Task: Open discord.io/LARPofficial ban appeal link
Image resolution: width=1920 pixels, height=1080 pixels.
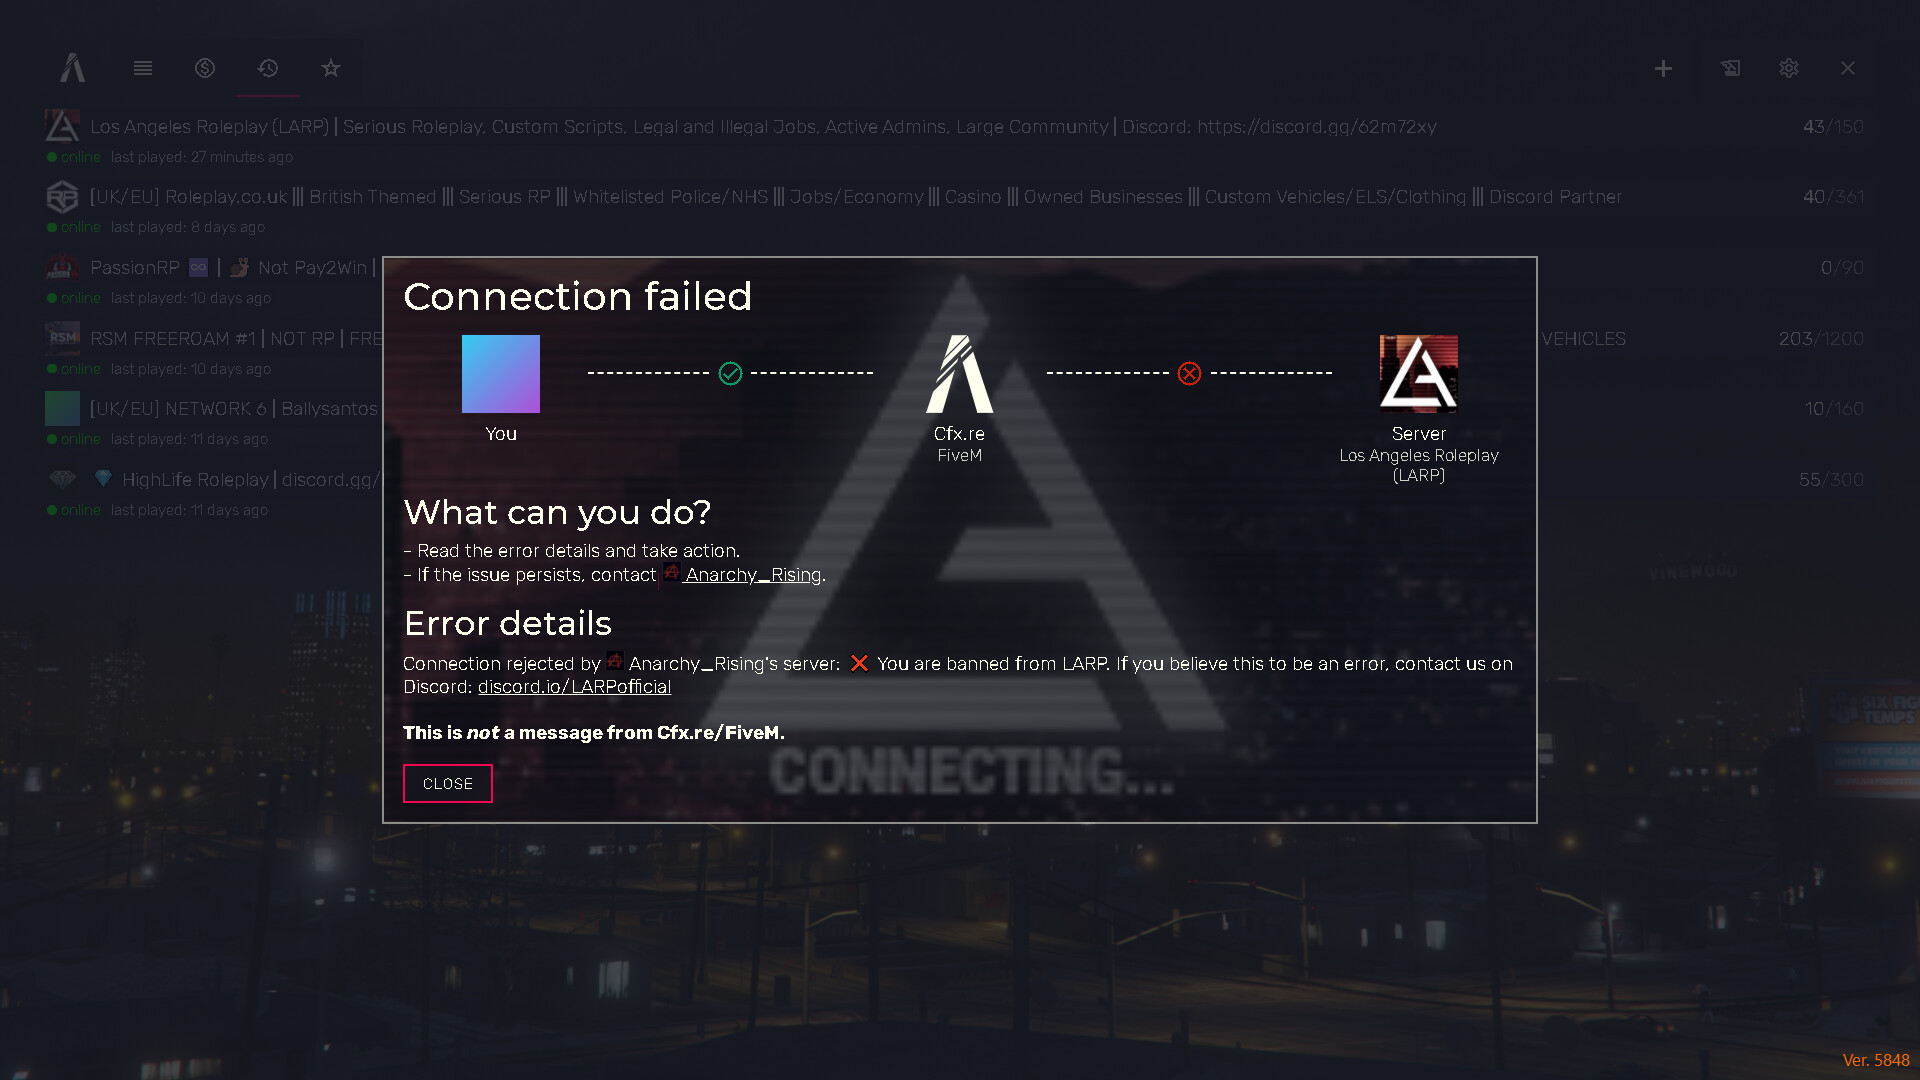Action: click(x=574, y=687)
